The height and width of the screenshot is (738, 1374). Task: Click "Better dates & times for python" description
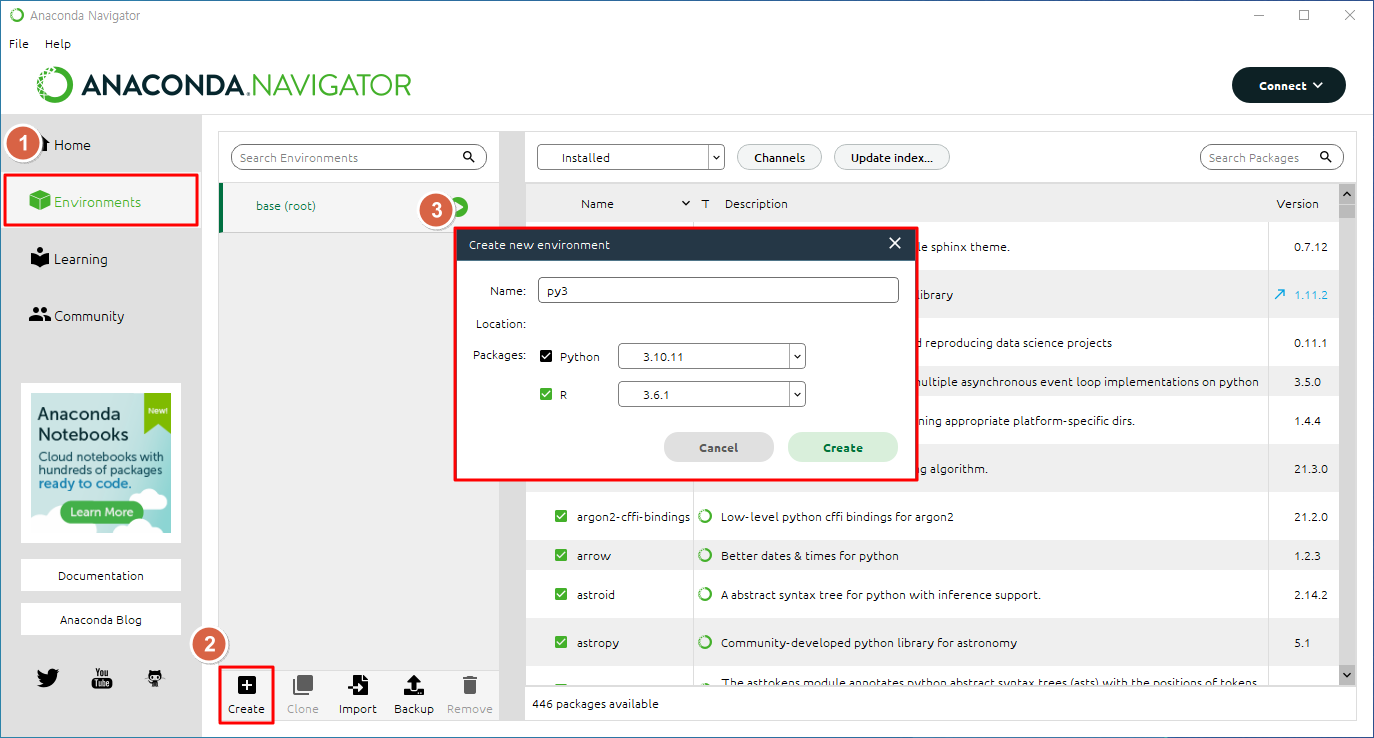[x=810, y=556]
